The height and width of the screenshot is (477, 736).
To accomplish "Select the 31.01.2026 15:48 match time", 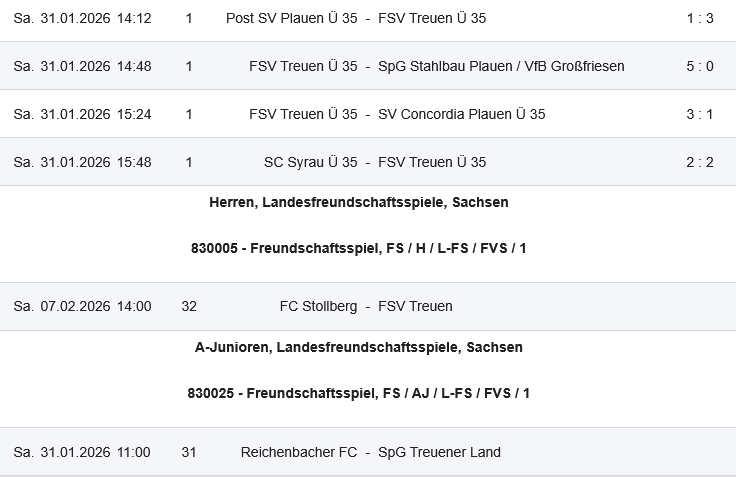I will click(x=83, y=162).
